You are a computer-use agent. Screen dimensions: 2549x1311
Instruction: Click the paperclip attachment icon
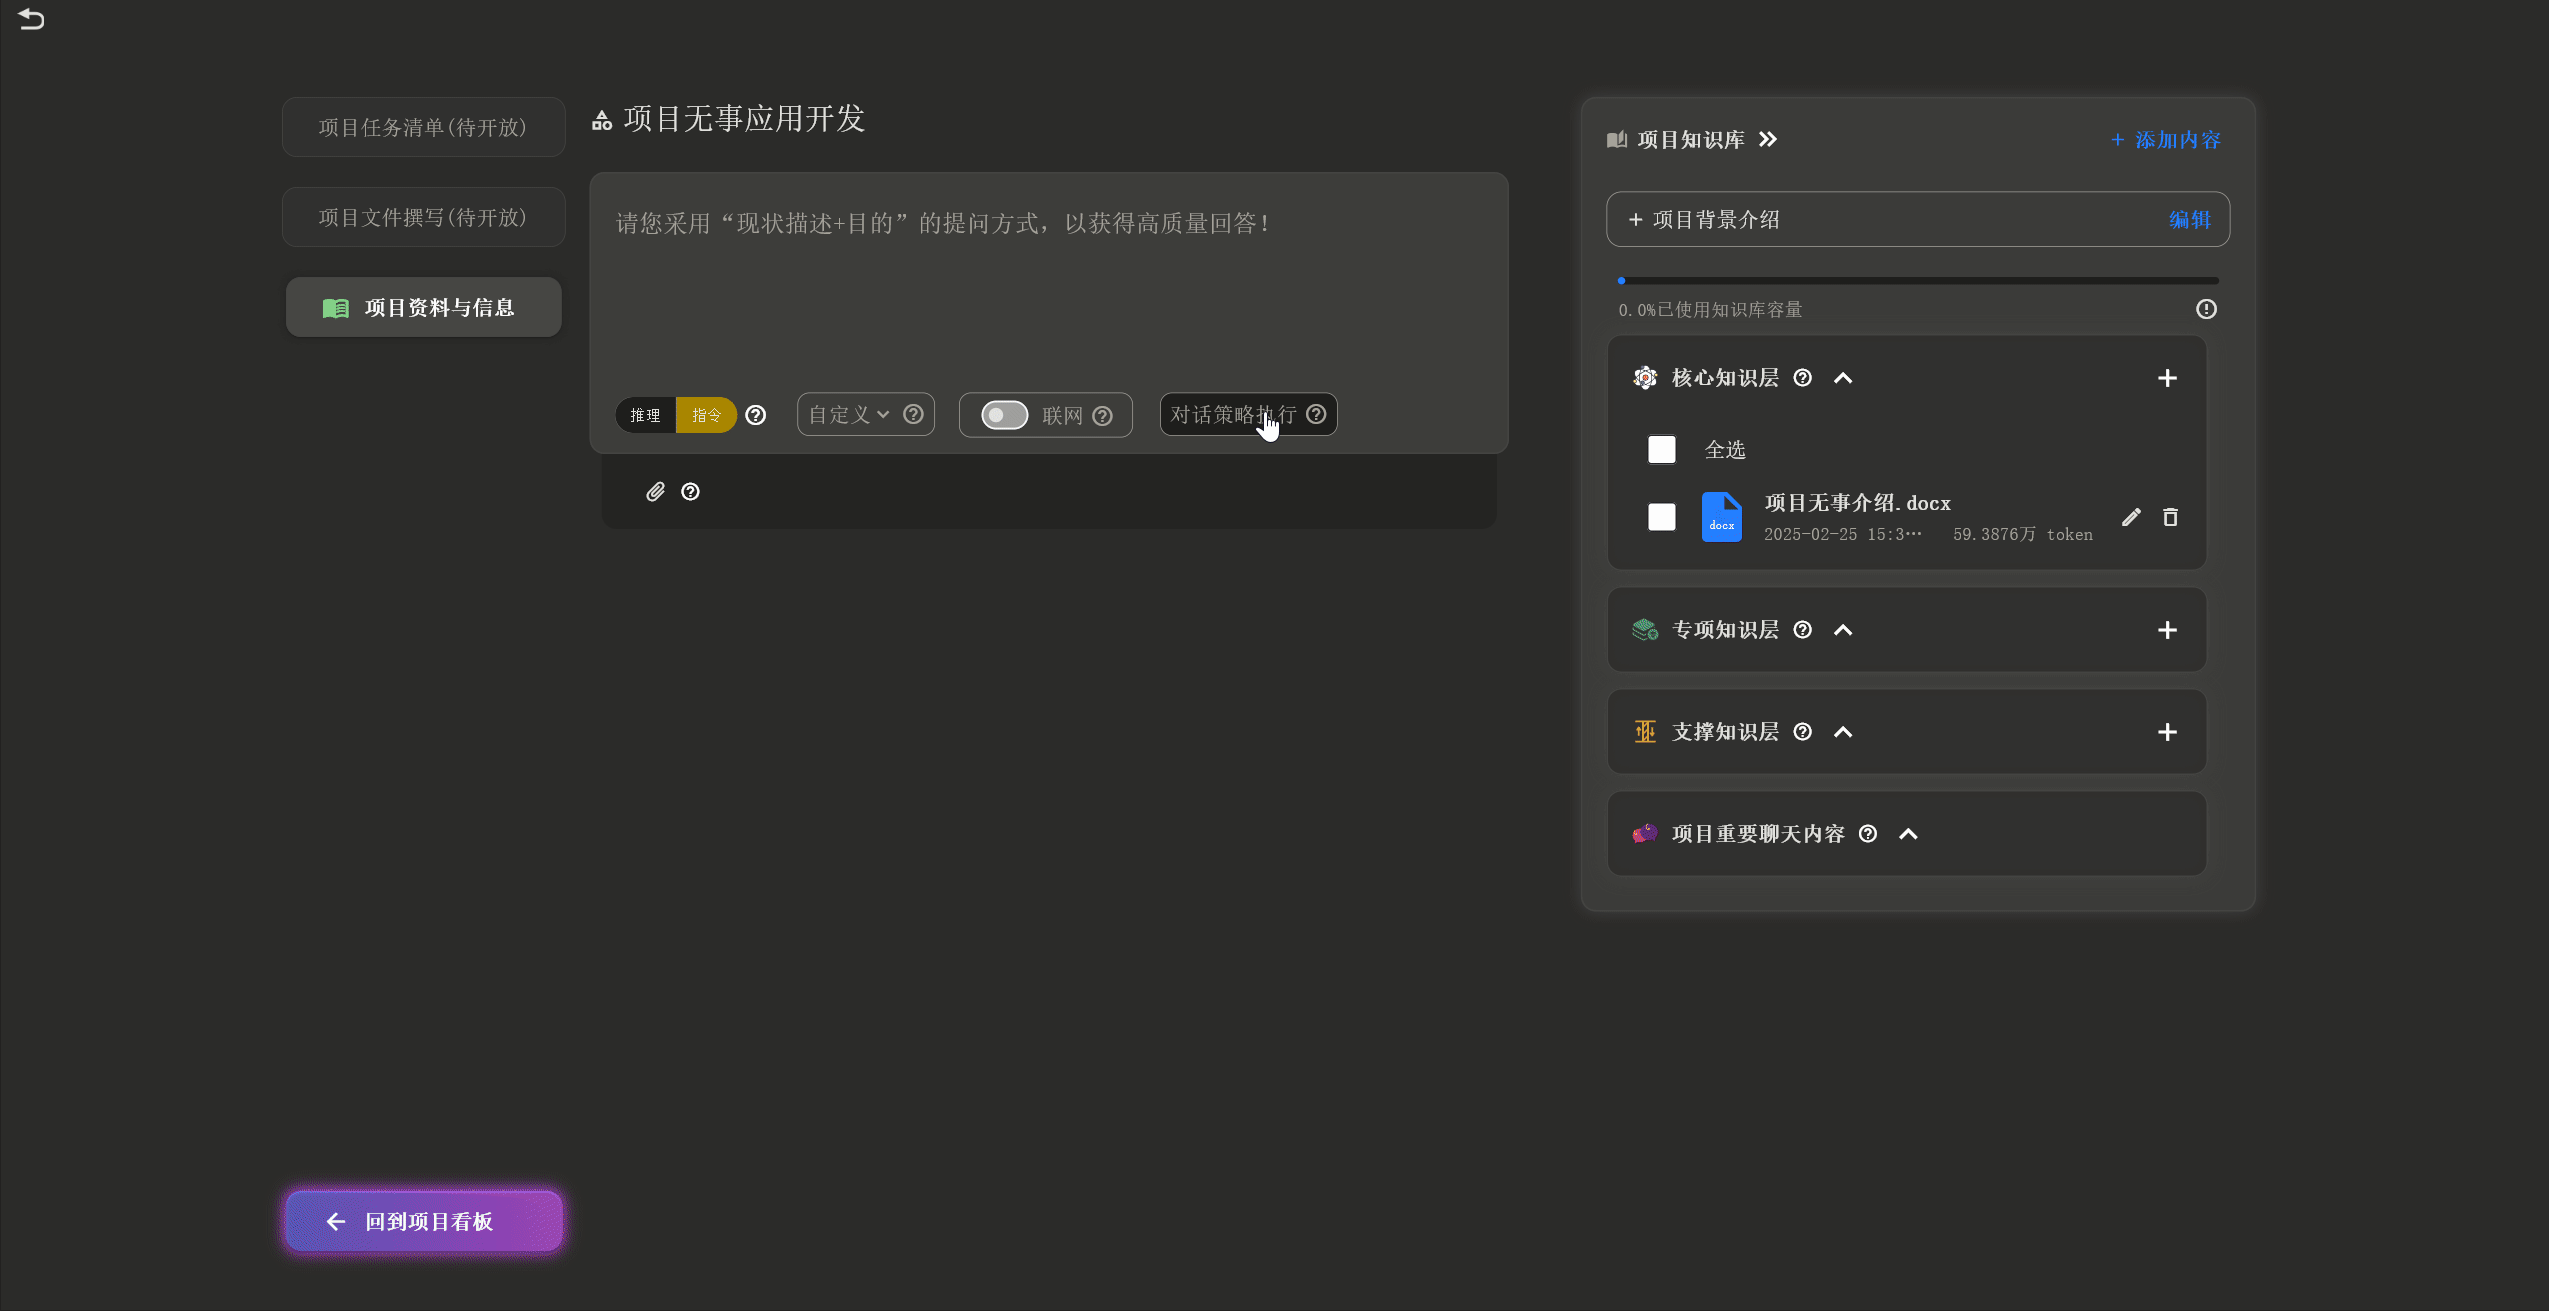[655, 491]
